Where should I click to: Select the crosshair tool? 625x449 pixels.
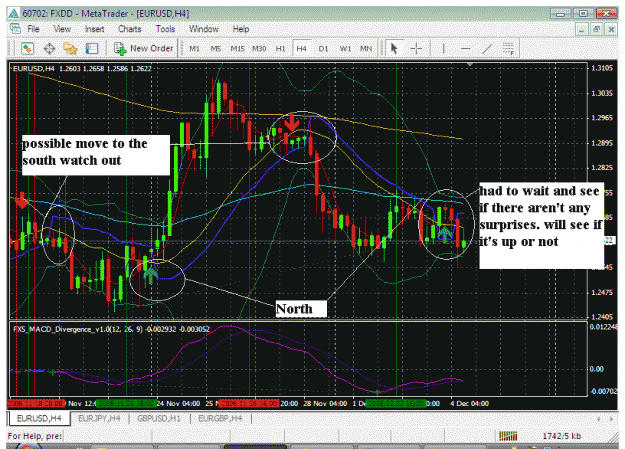click(417, 49)
